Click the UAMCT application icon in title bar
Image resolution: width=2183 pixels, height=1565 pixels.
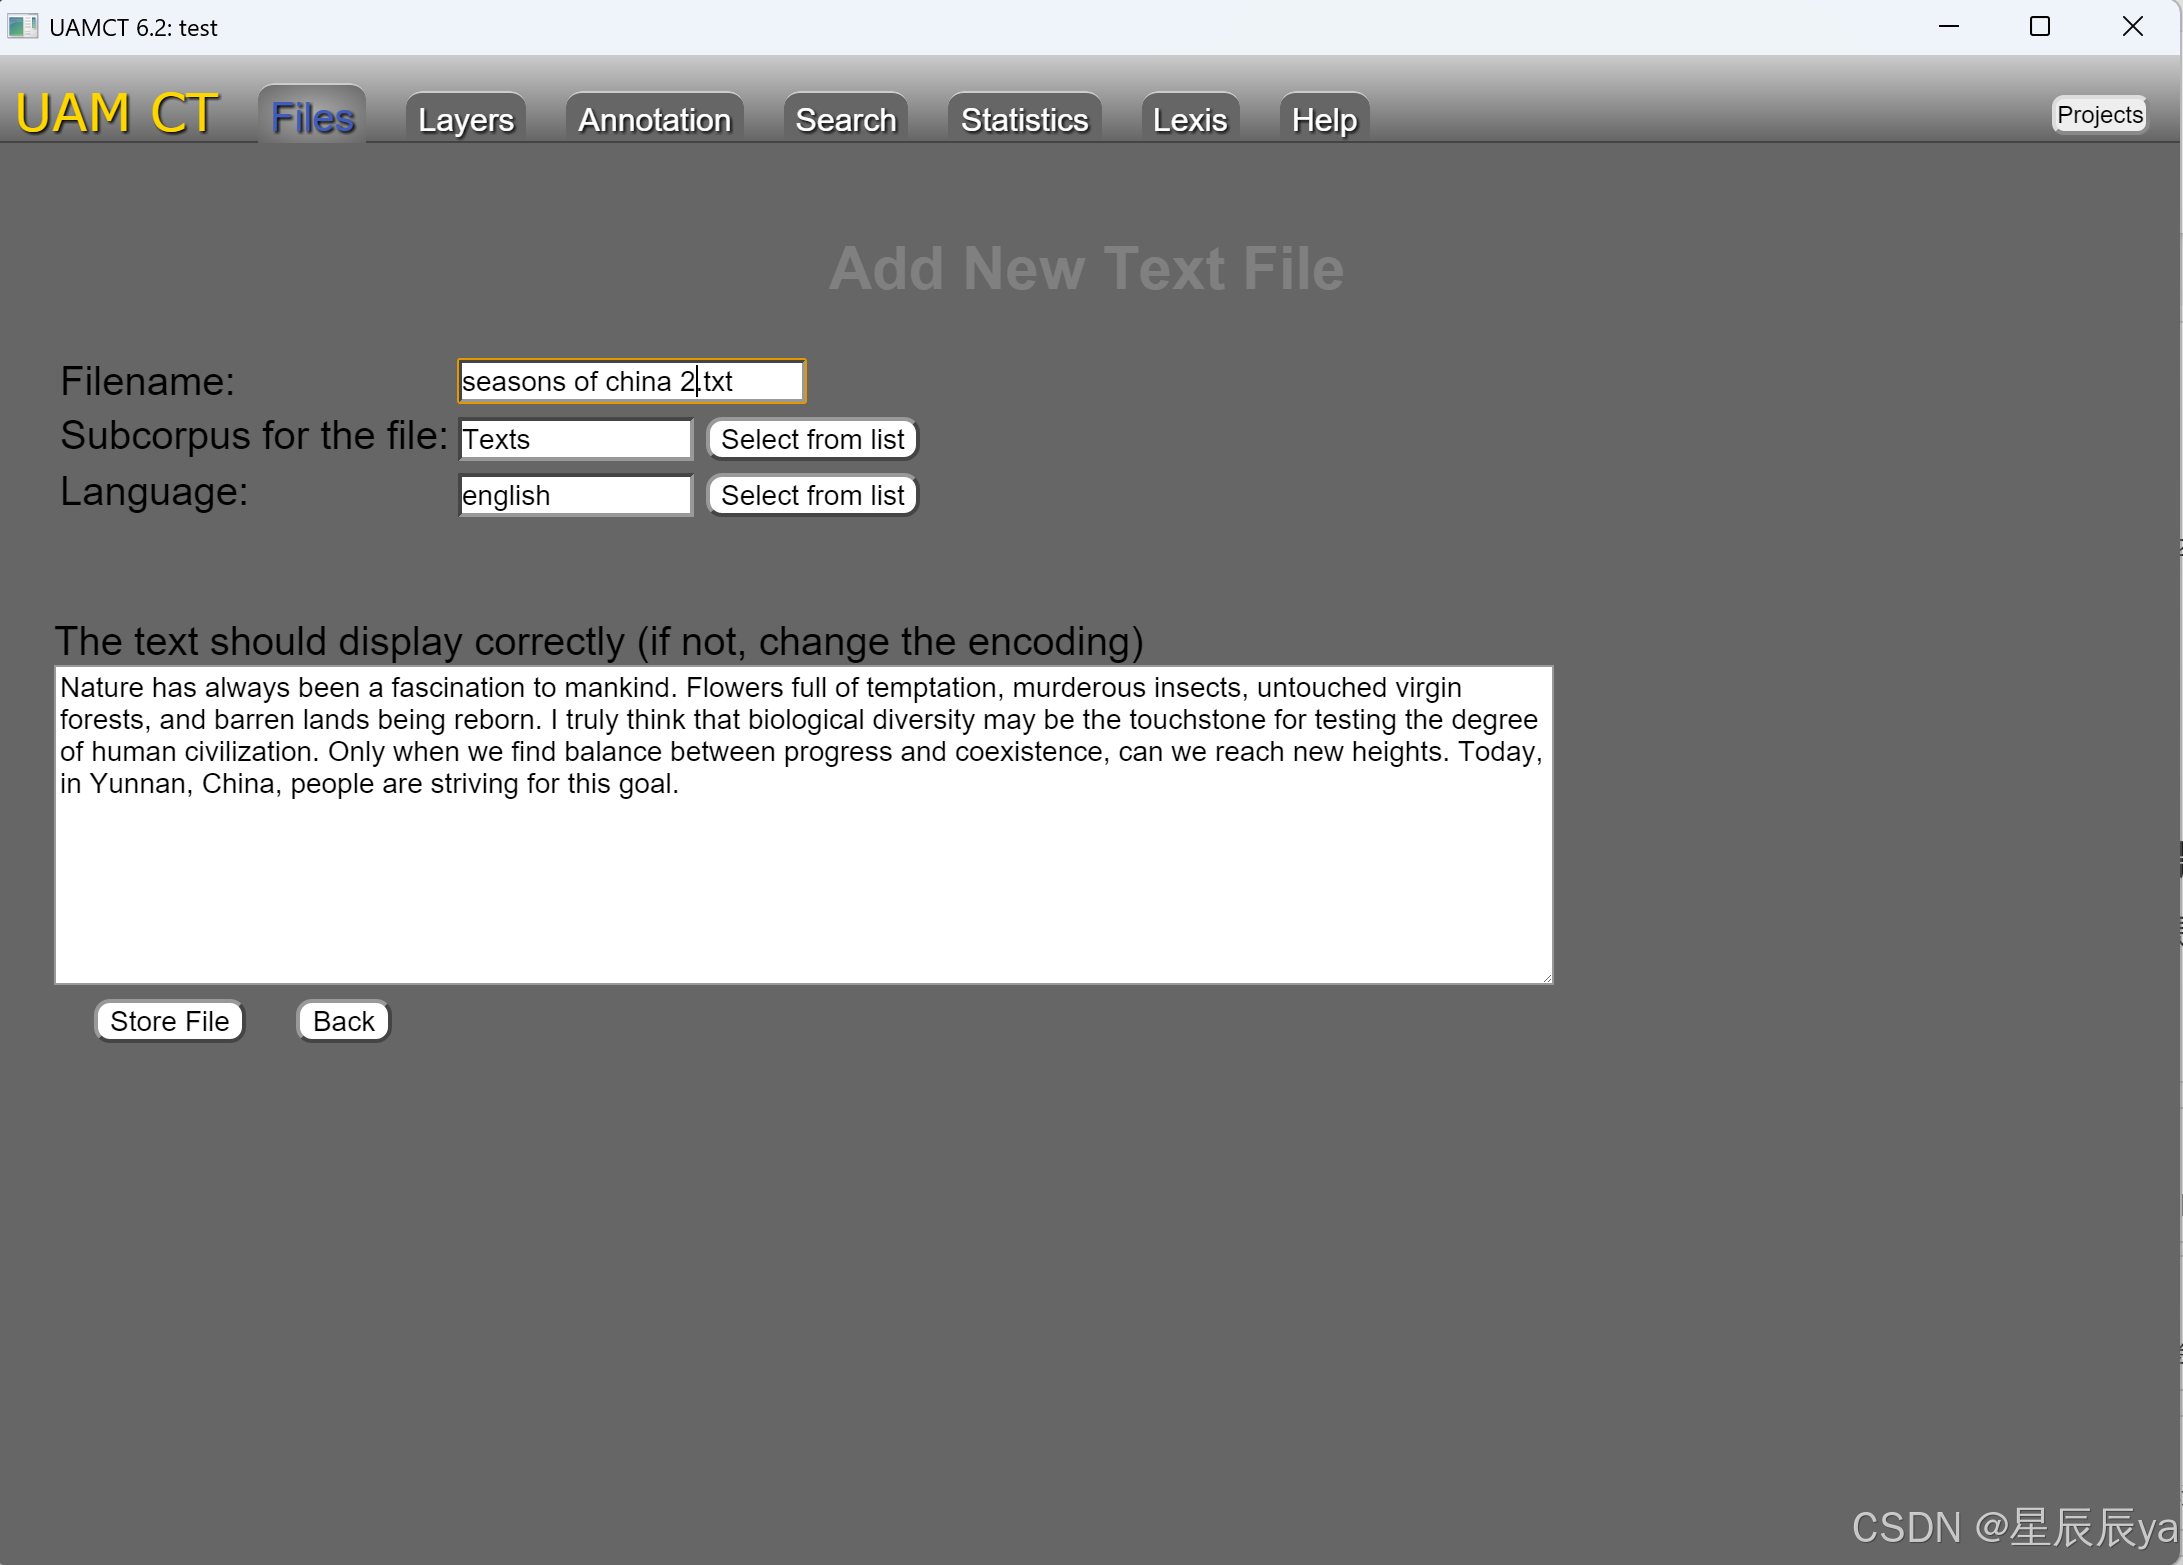click(x=22, y=26)
